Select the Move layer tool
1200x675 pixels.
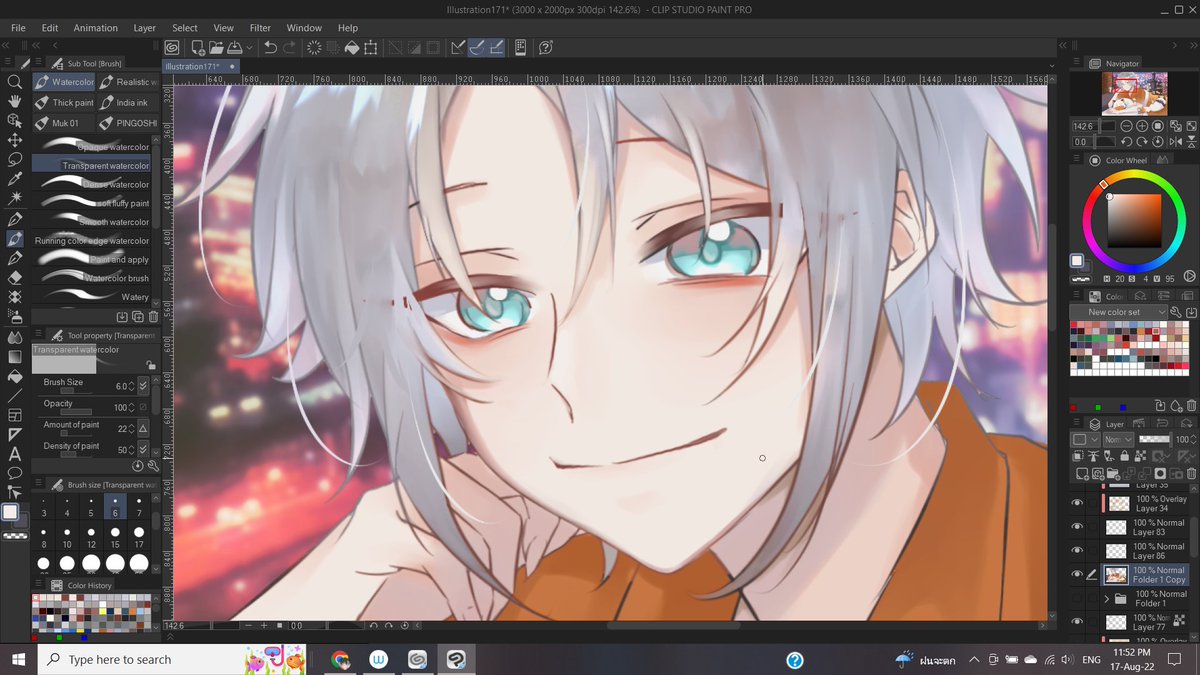14,140
